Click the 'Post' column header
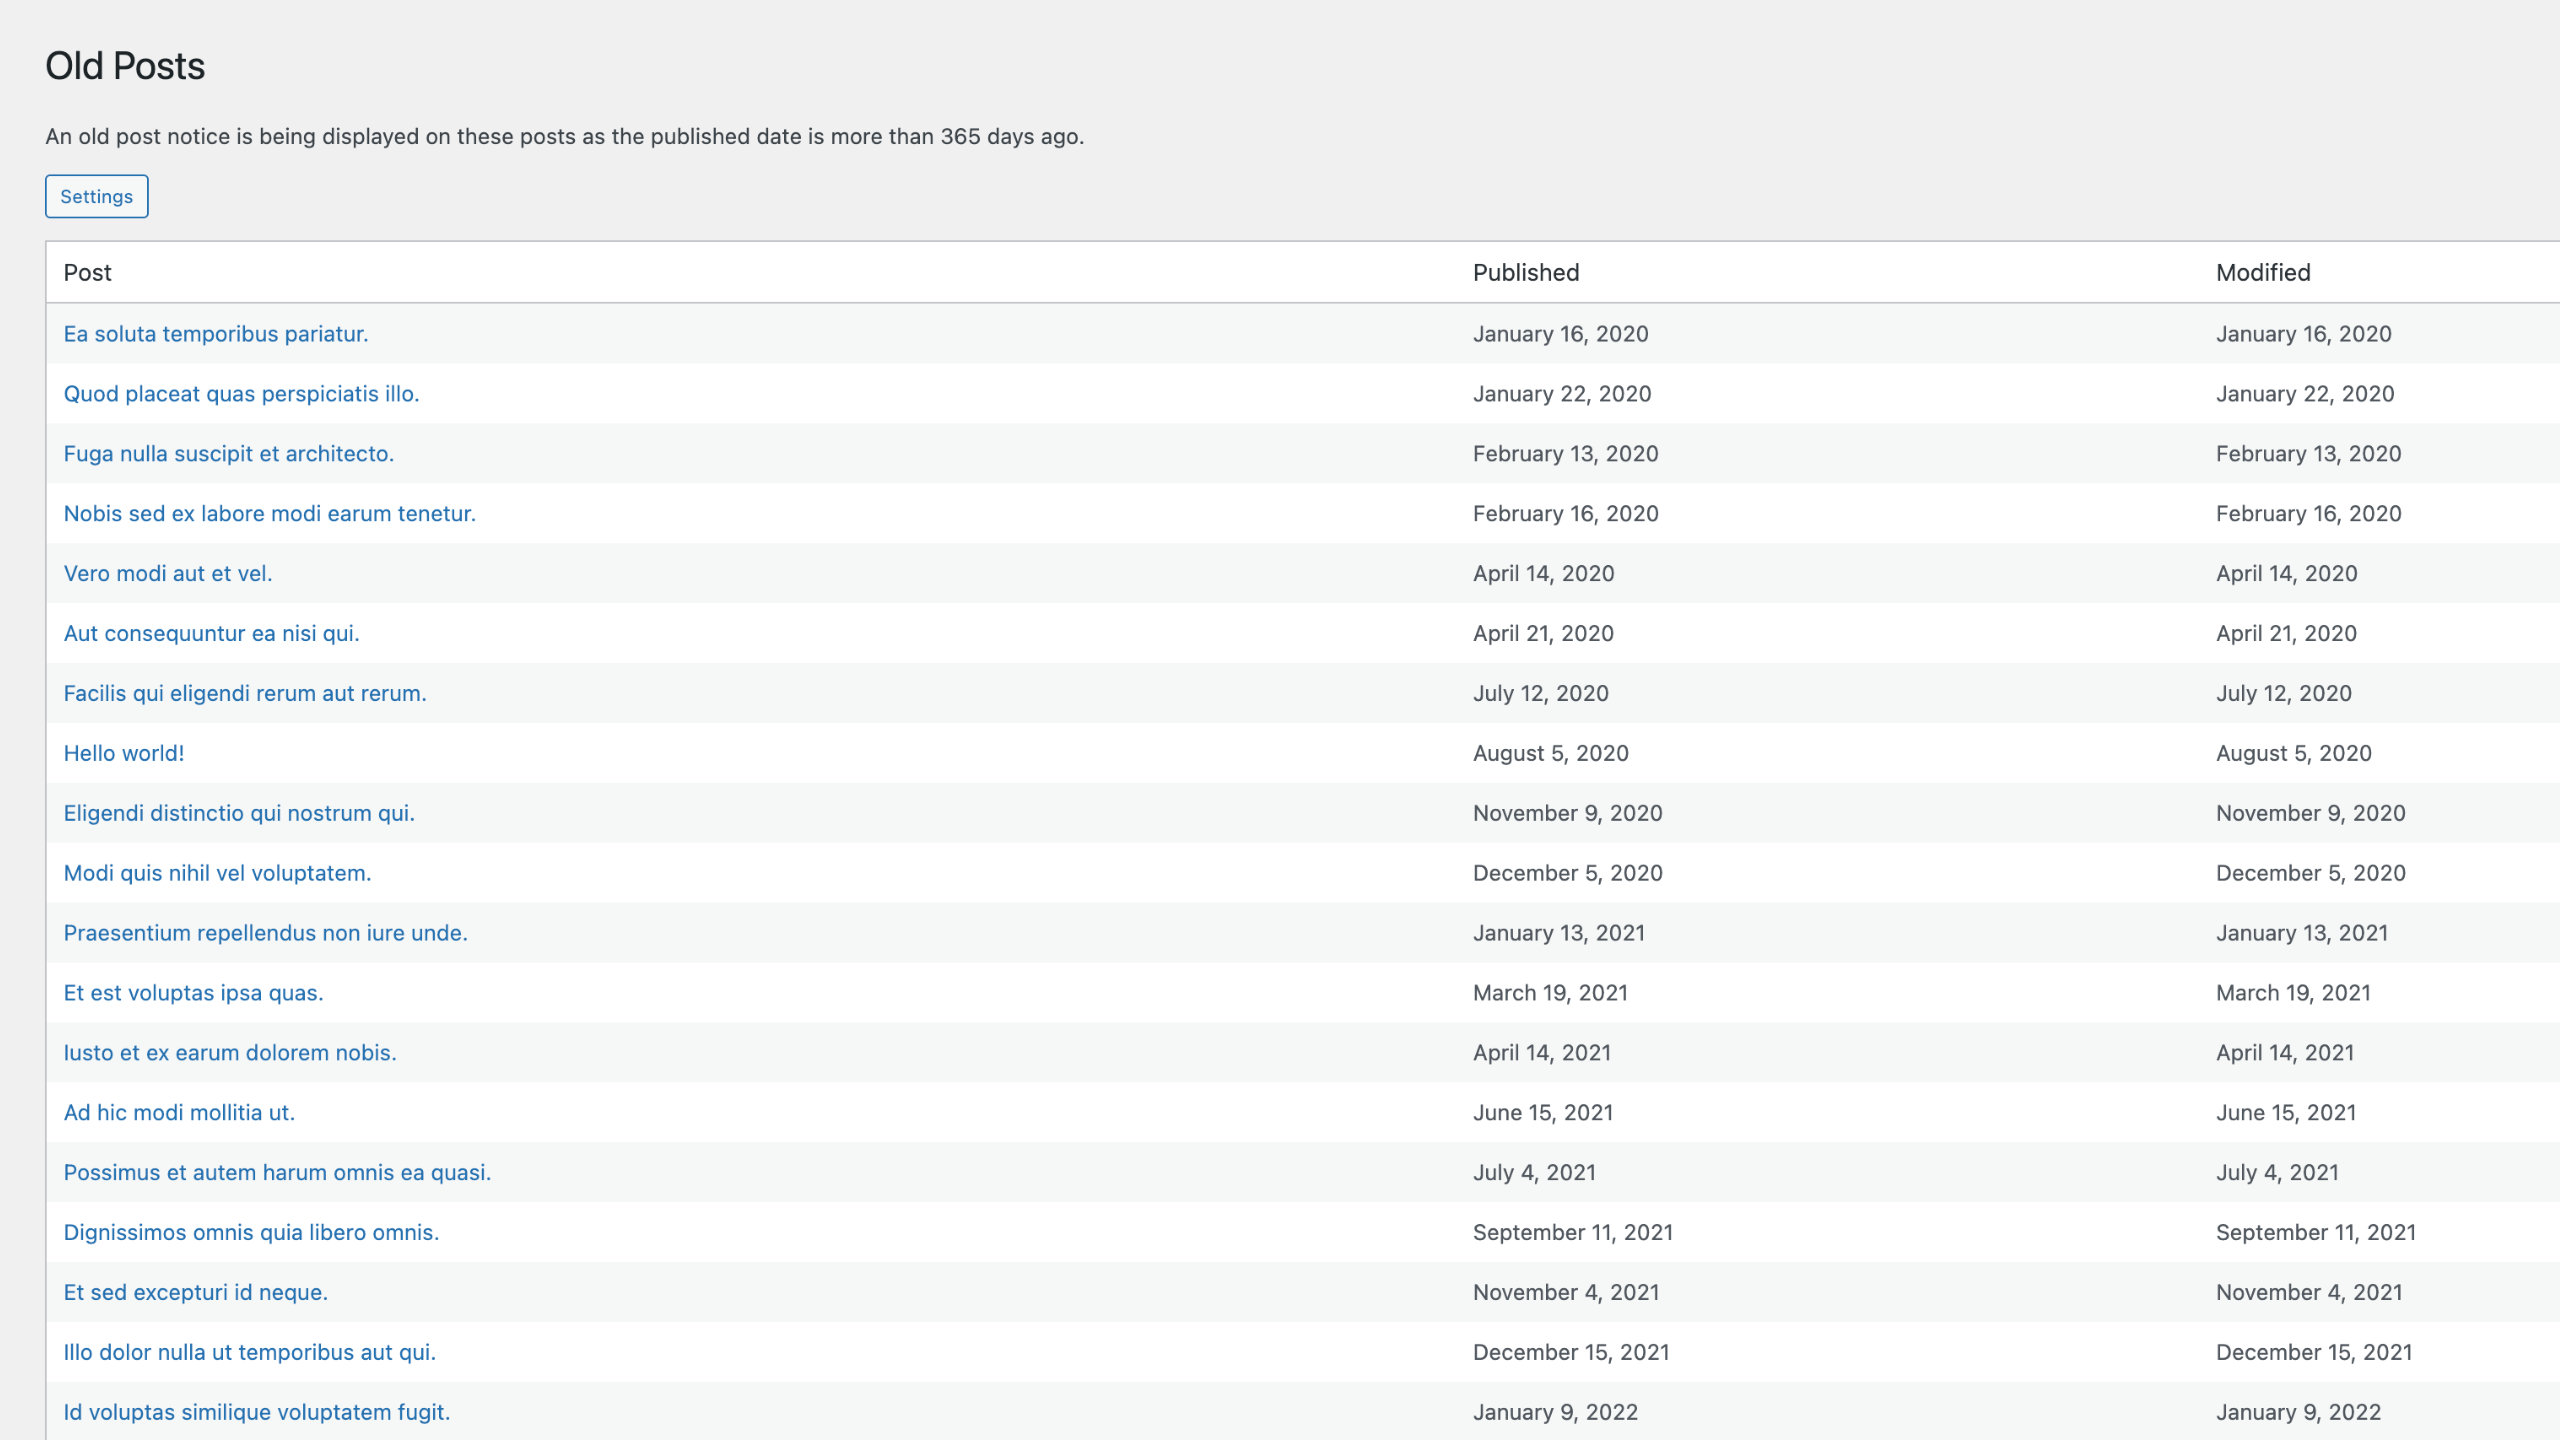The width and height of the screenshot is (2560, 1440). (87, 273)
